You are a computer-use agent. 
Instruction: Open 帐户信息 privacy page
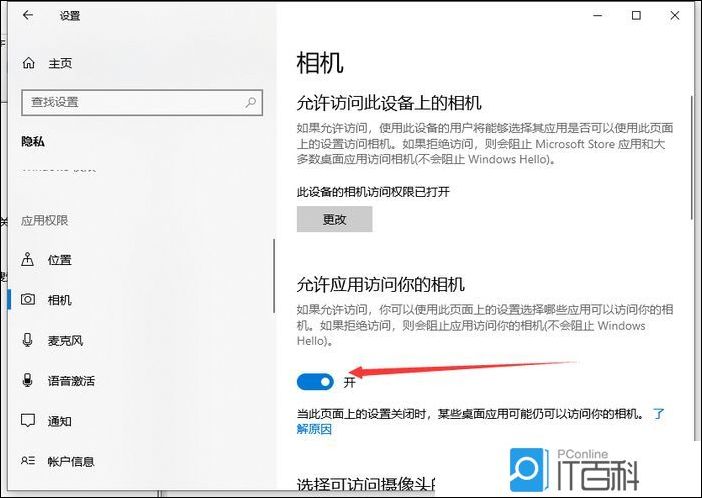(71, 461)
